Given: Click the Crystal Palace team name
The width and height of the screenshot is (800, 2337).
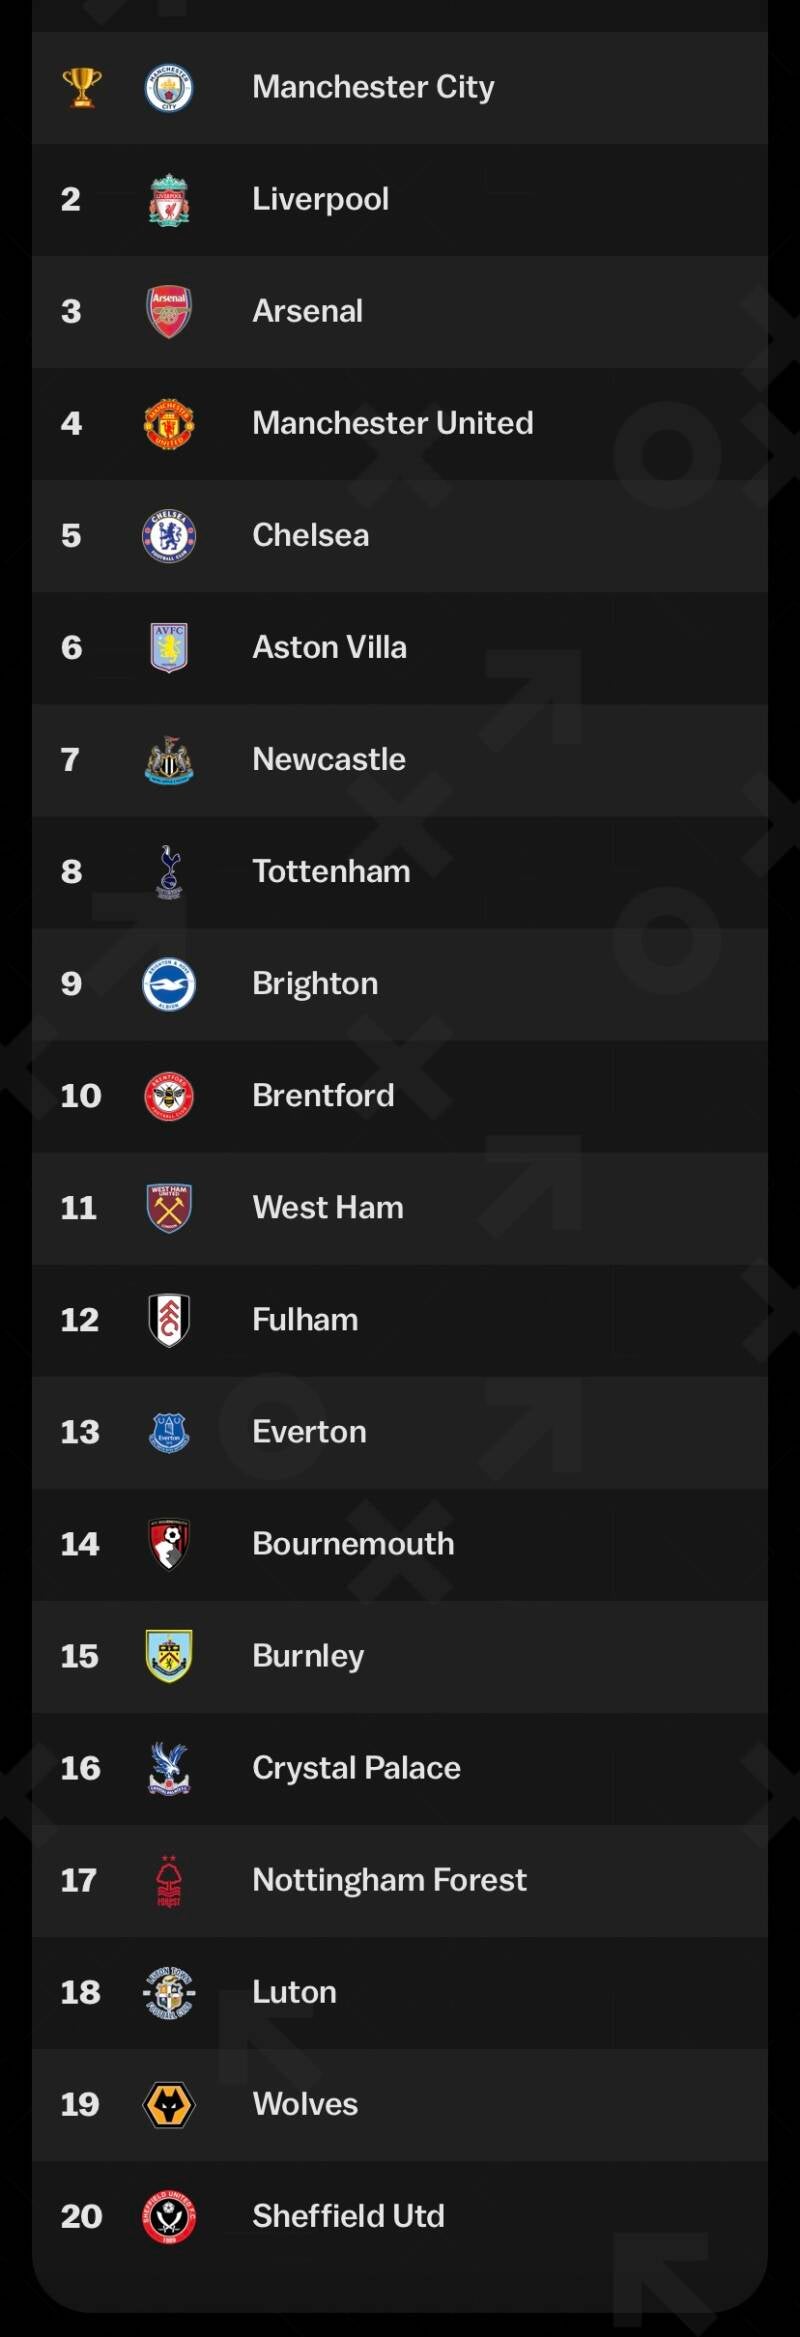Looking at the screenshot, I should click(356, 1768).
